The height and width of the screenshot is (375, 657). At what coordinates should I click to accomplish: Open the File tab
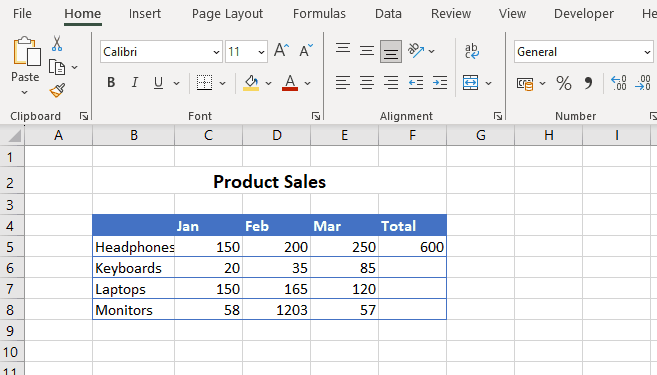22,14
